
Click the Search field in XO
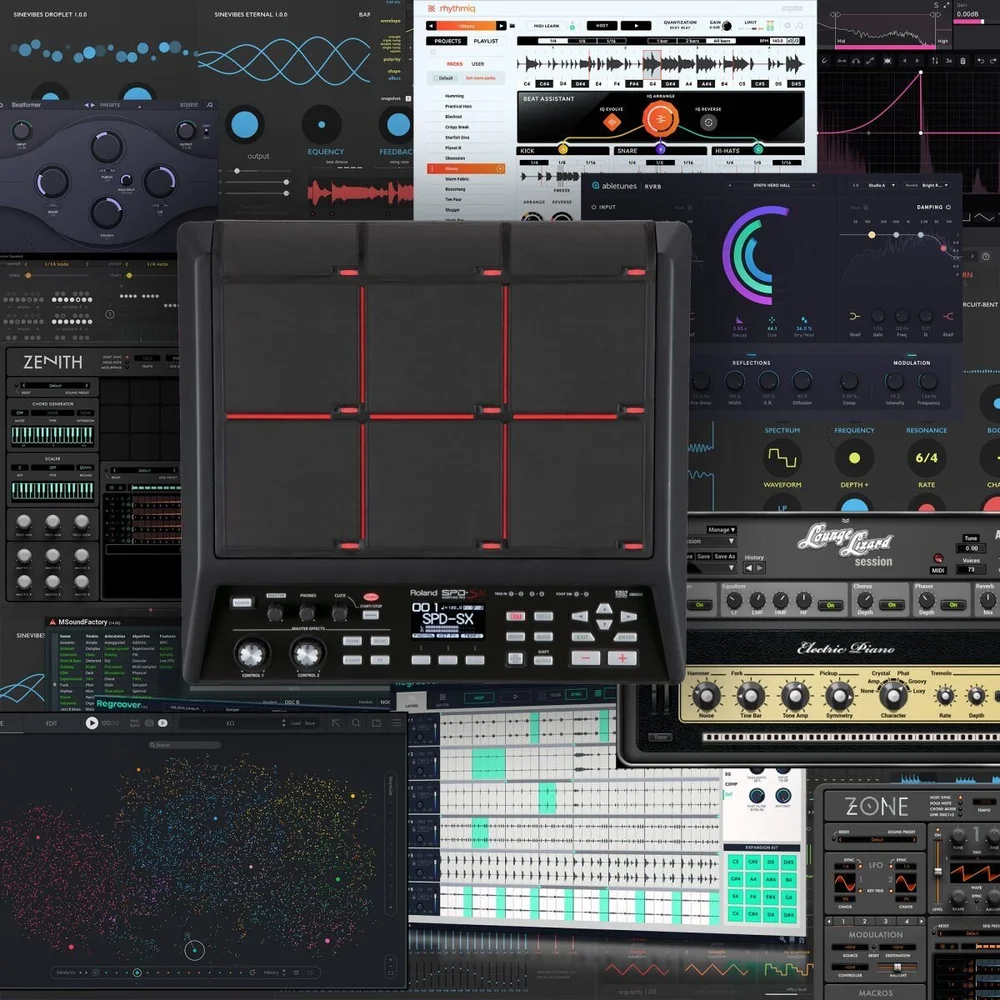point(185,745)
